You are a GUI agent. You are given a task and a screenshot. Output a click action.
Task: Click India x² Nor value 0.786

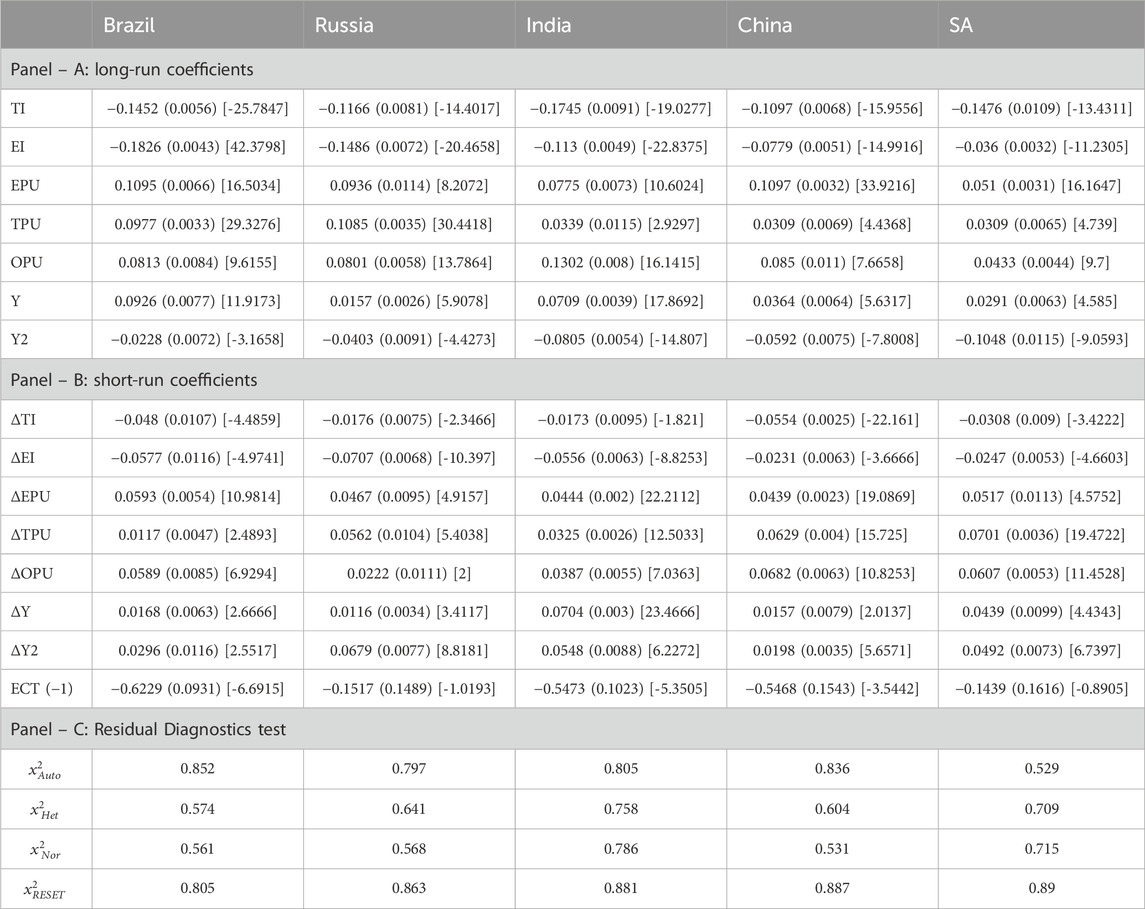621,848
